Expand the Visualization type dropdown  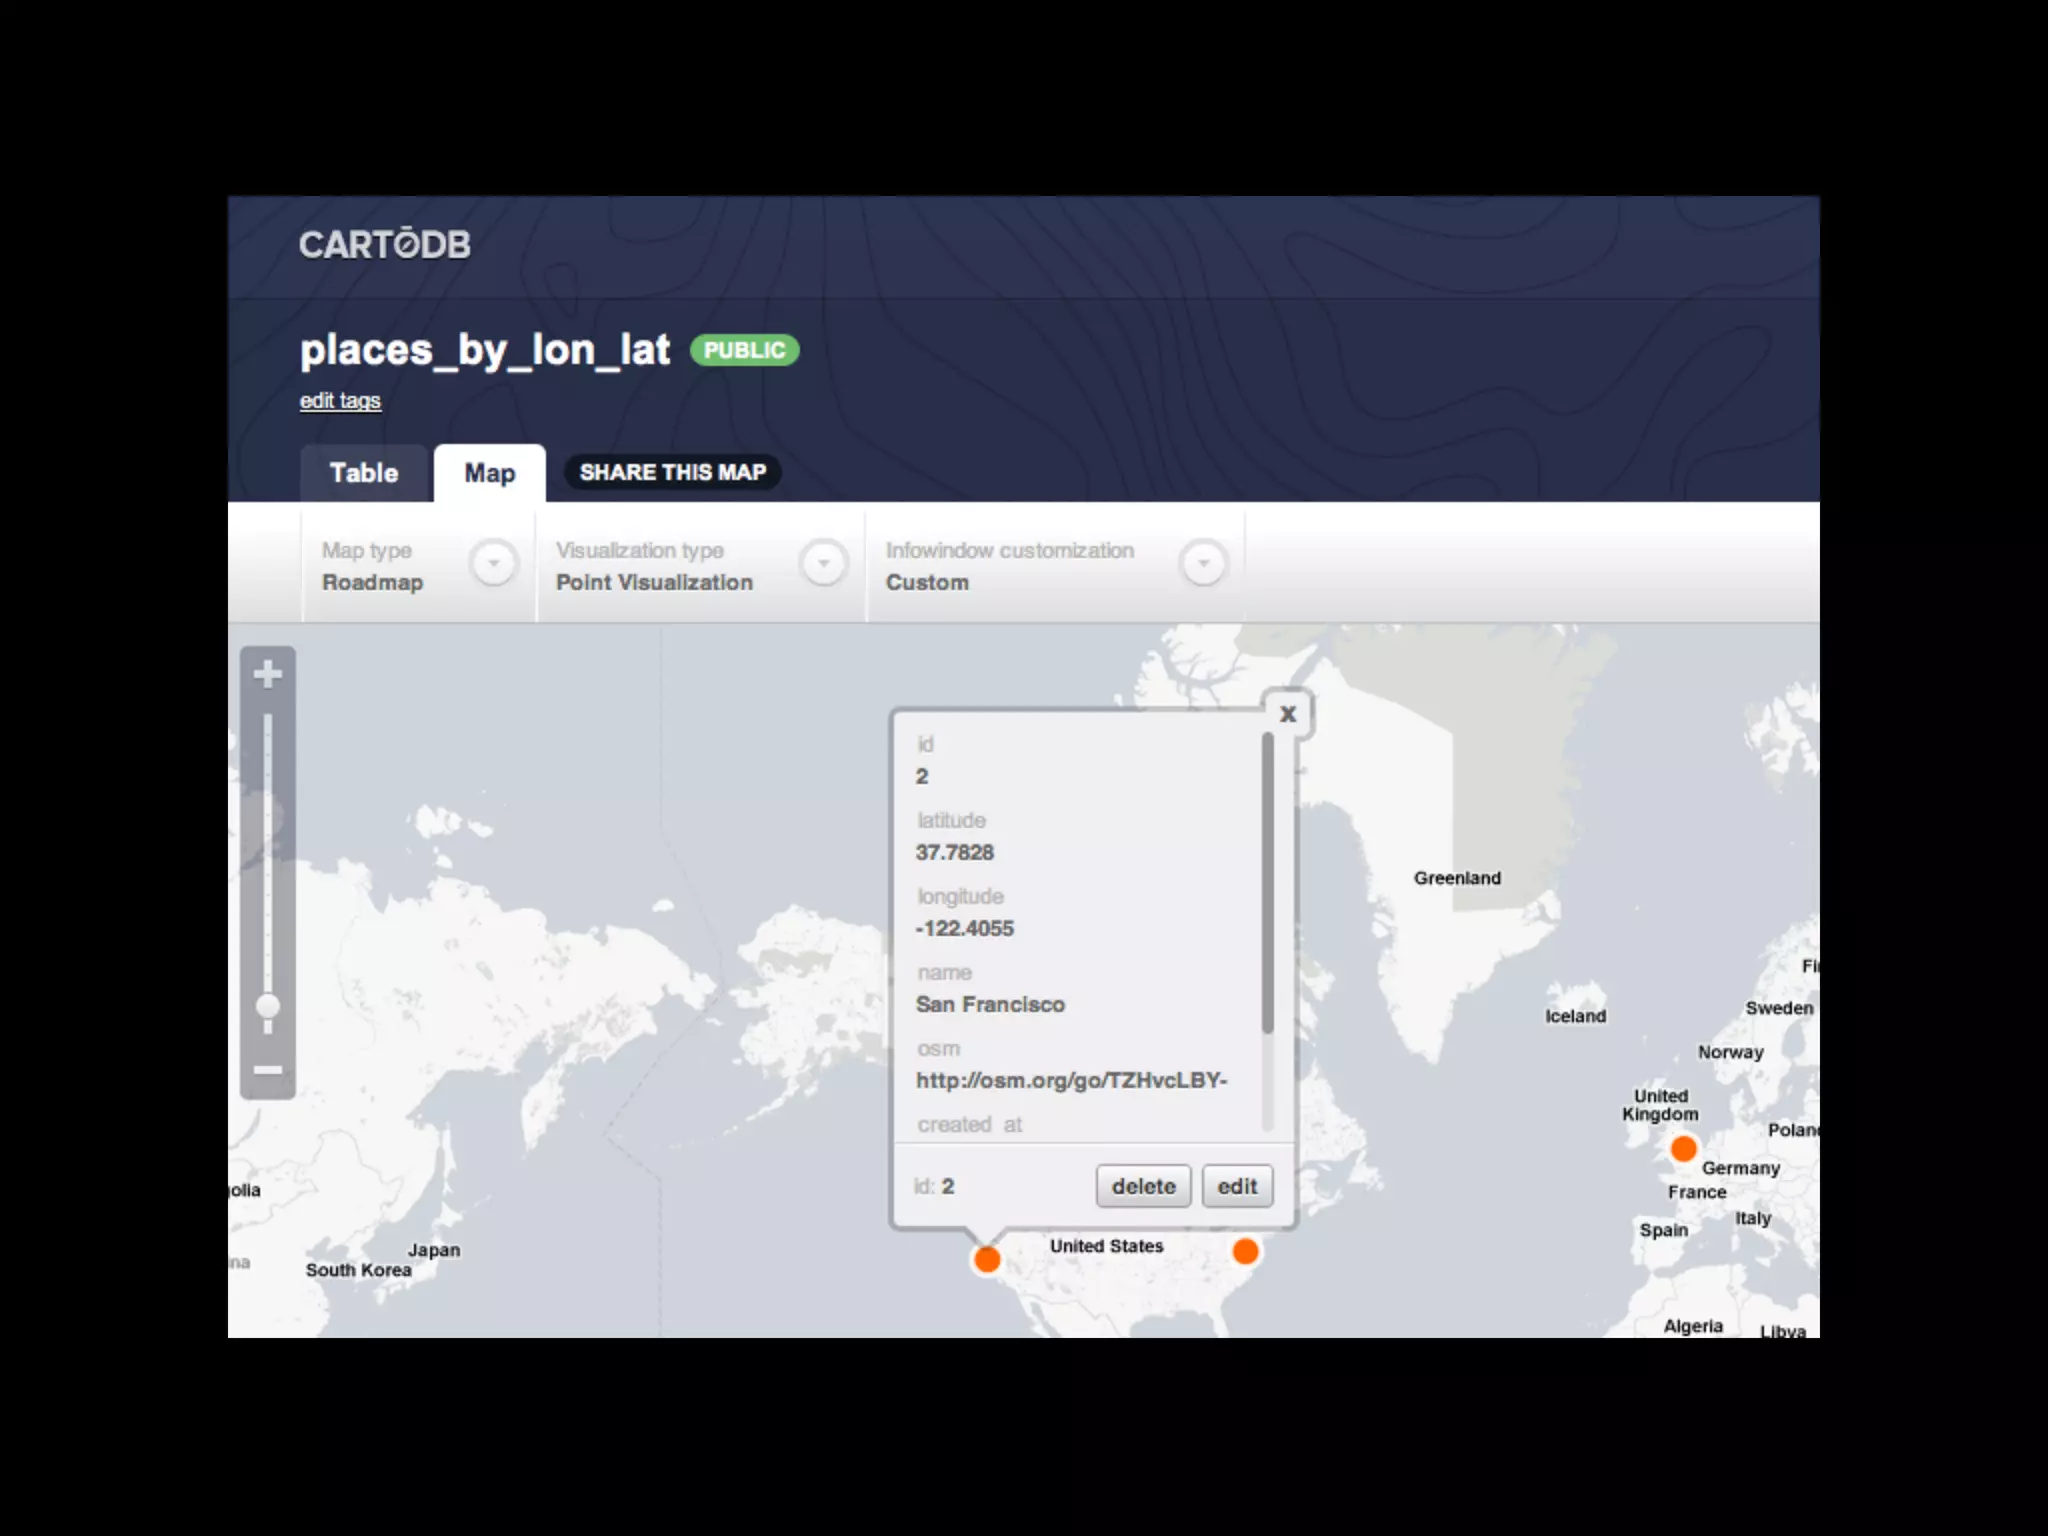[823, 564]
